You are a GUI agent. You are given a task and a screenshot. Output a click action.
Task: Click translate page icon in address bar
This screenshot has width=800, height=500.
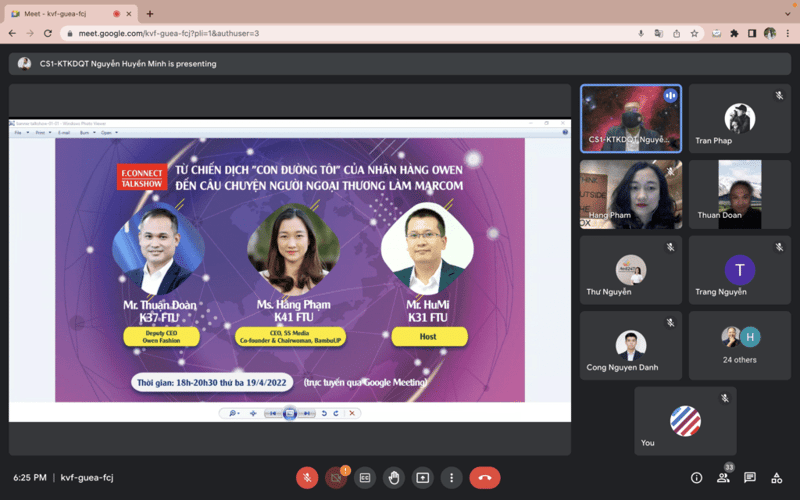[659, 33]
